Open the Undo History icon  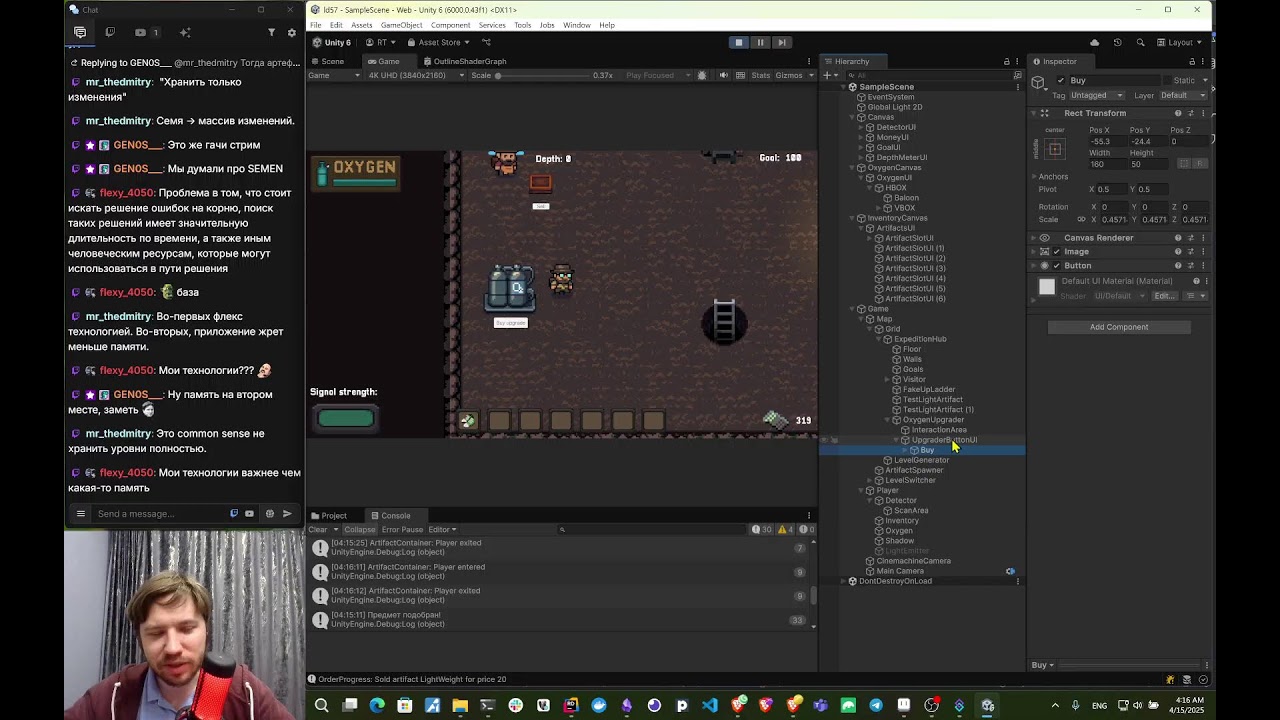1117,42
